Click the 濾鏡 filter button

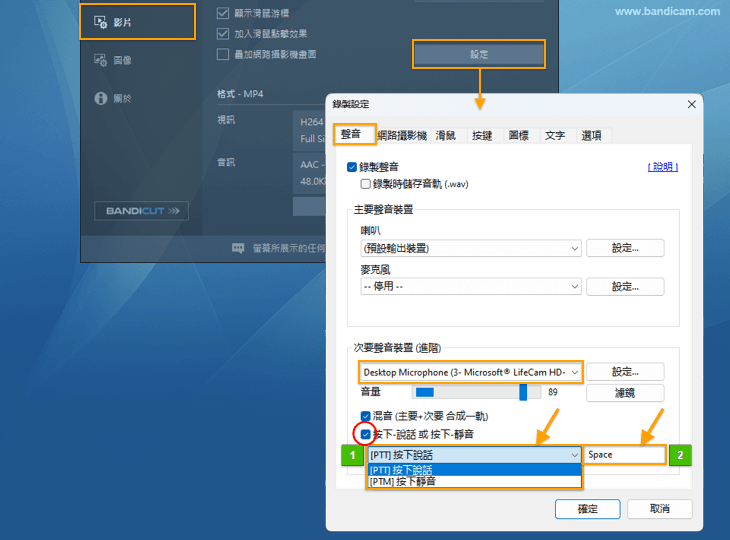625,393
